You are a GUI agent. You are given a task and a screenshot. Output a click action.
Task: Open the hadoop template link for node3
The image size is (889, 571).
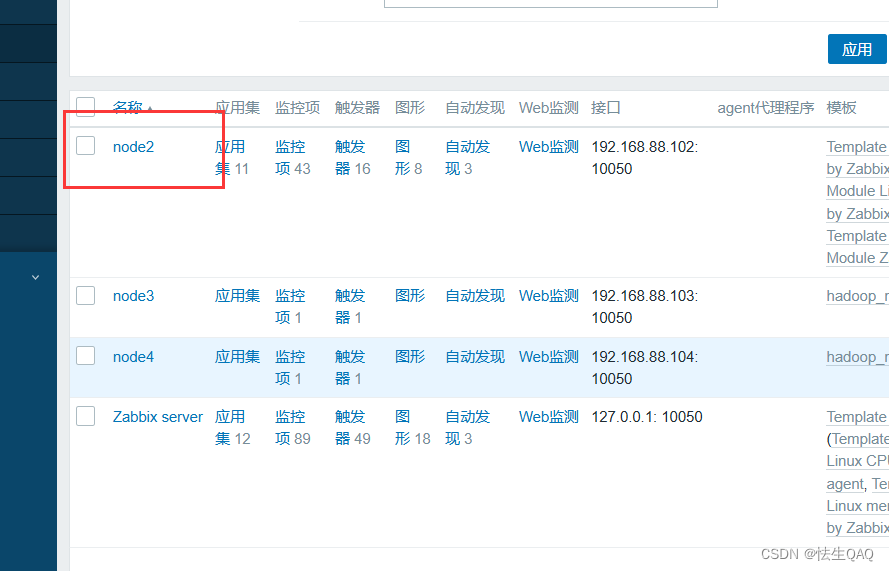857,296
